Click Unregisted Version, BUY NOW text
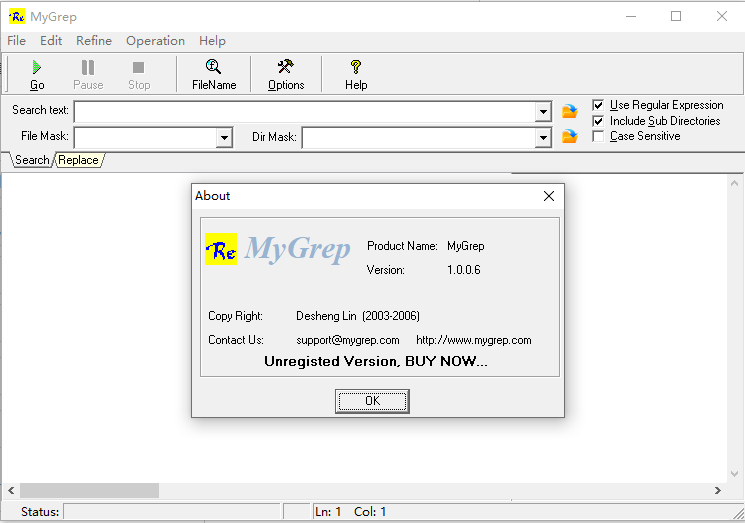Image resolution: width=745 pixels, height=523 pixels. (376, 361)
